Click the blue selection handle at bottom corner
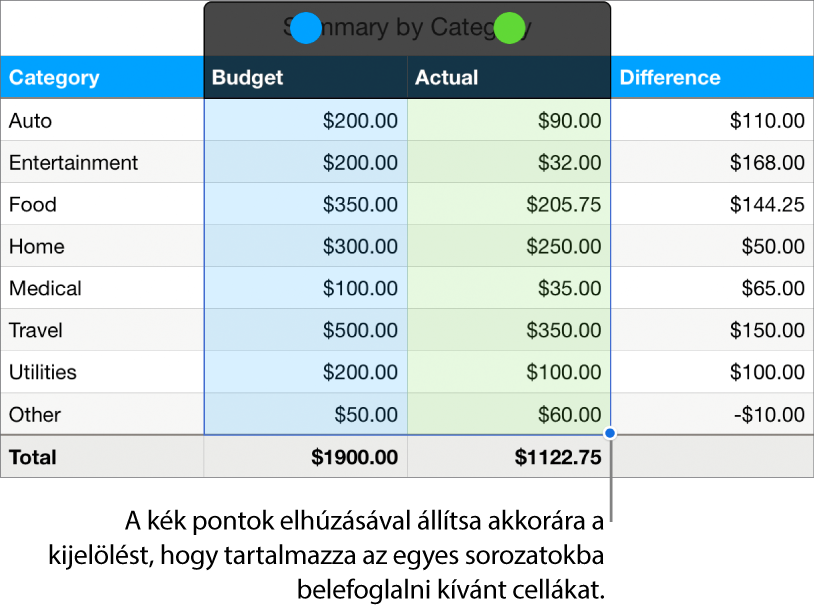The width and height of the screenshot is (814, 612). pos(610,434)
